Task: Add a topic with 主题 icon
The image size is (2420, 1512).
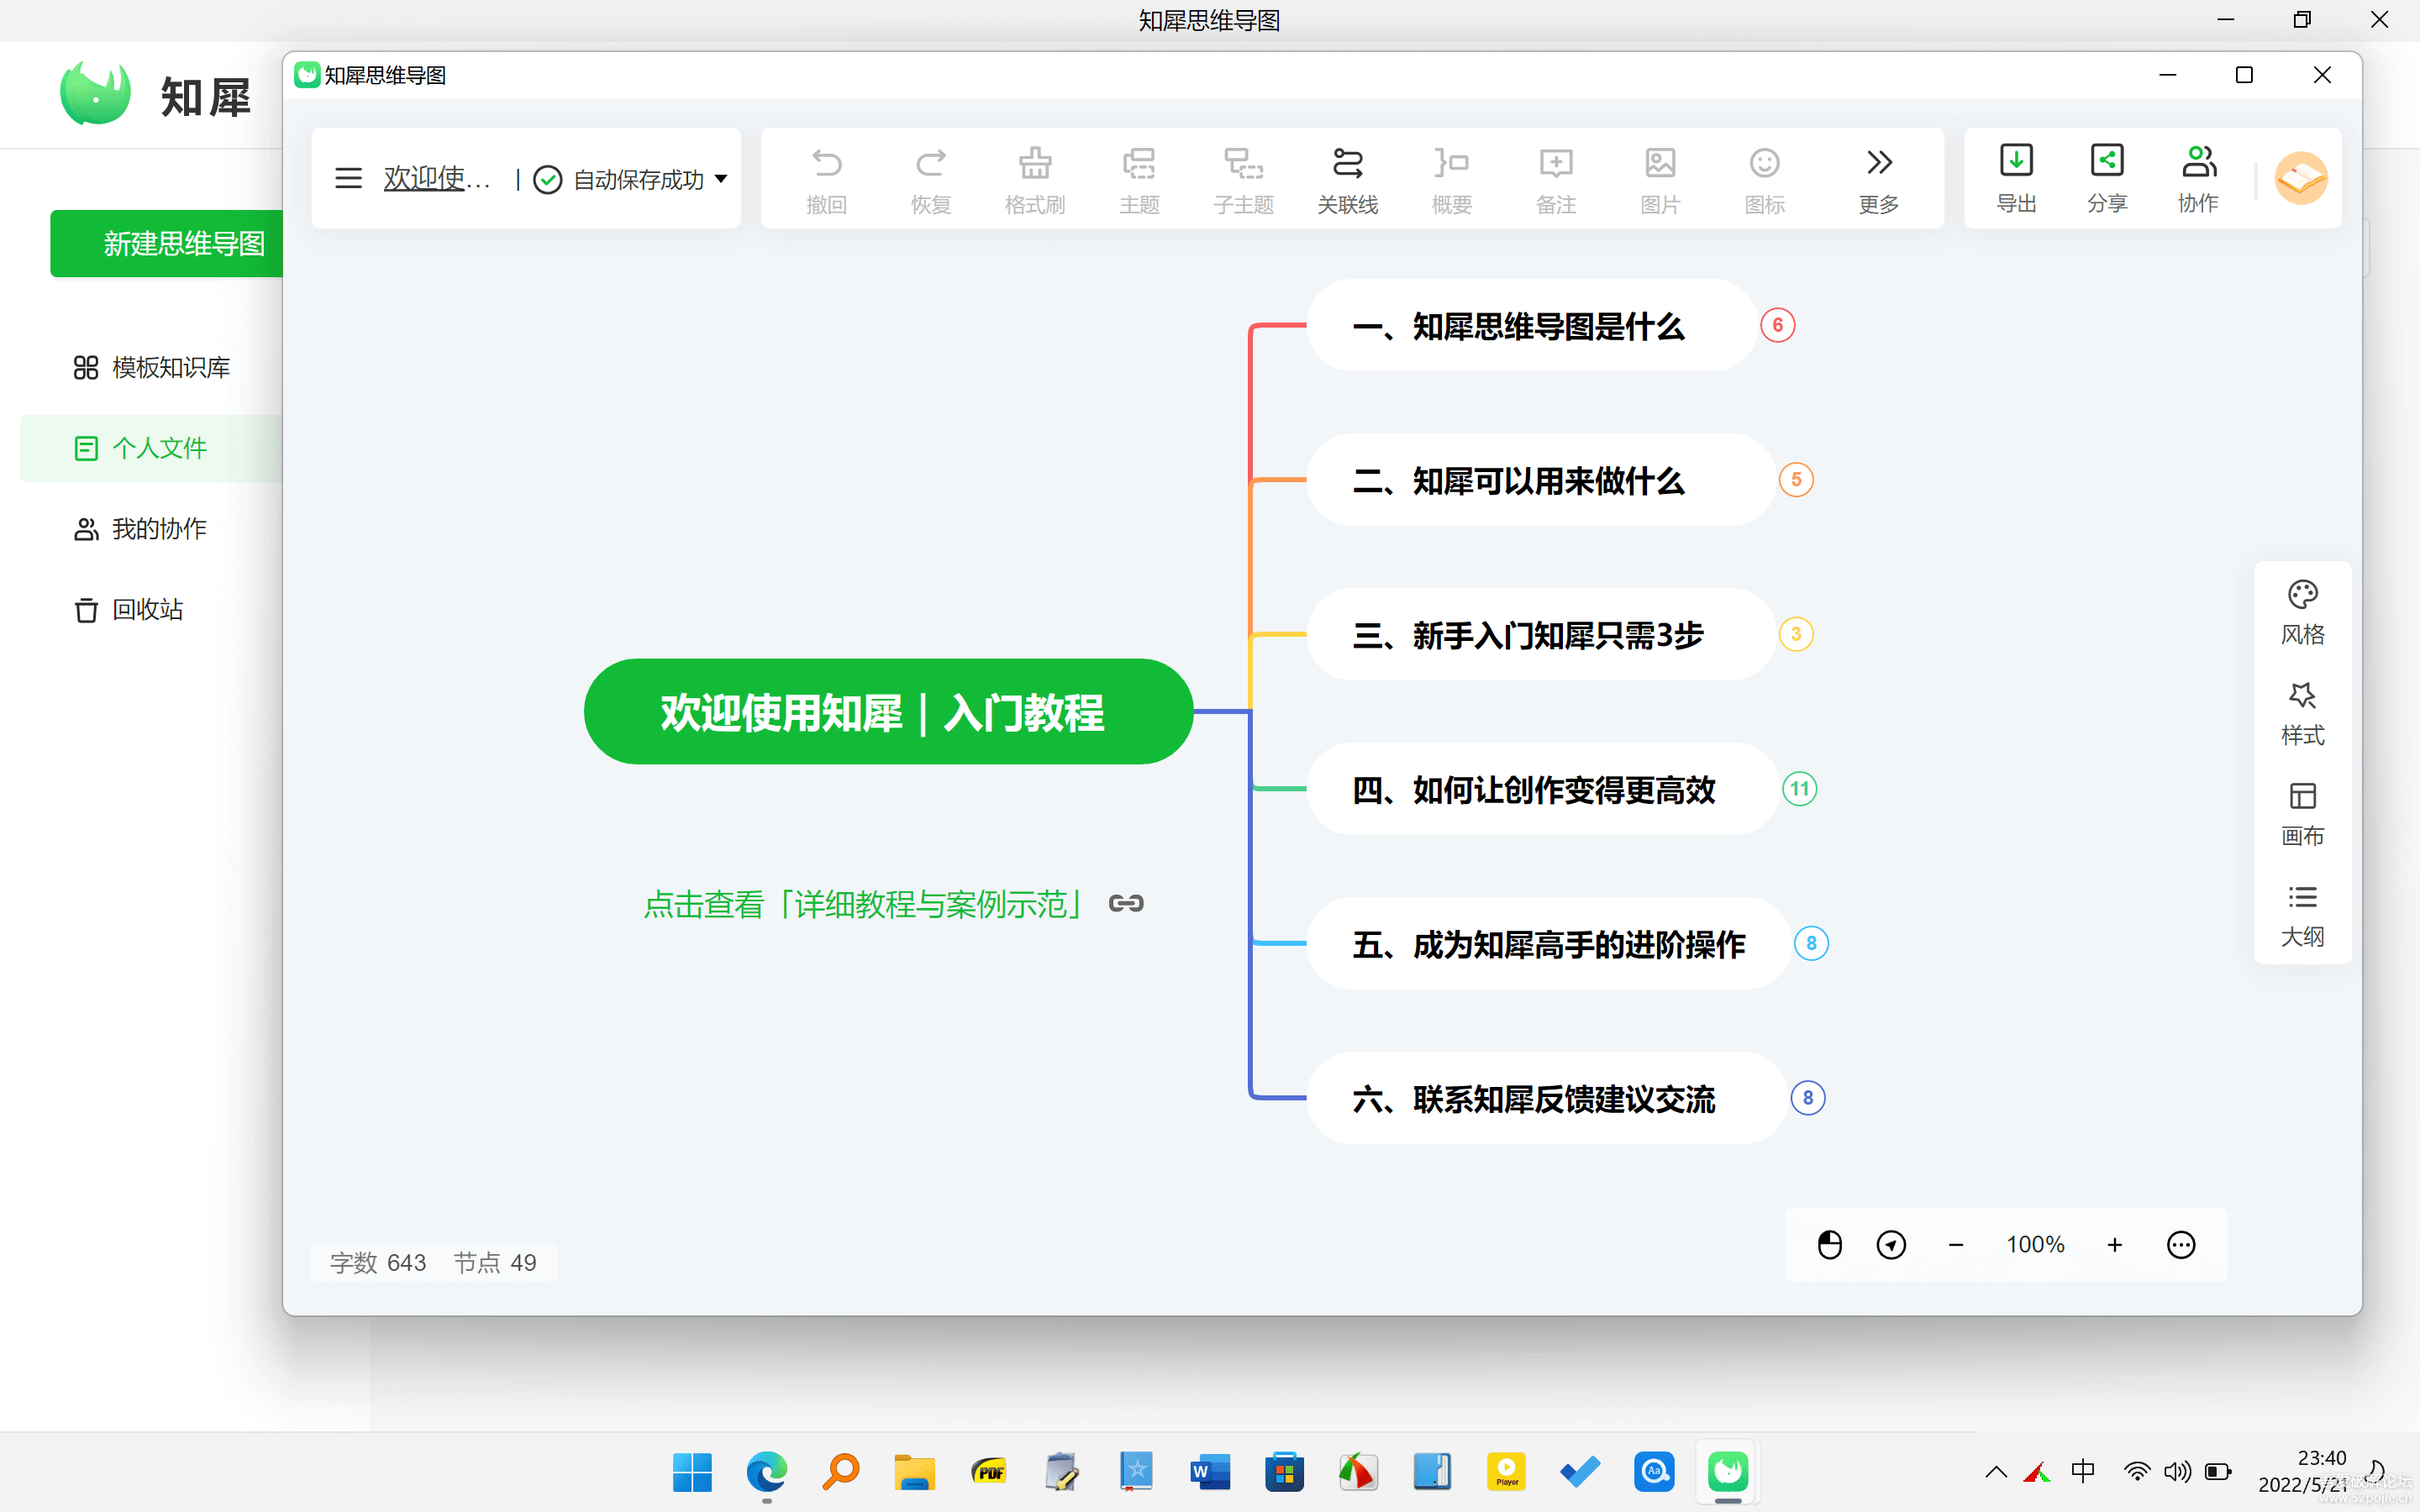Action: [1139, 180]
